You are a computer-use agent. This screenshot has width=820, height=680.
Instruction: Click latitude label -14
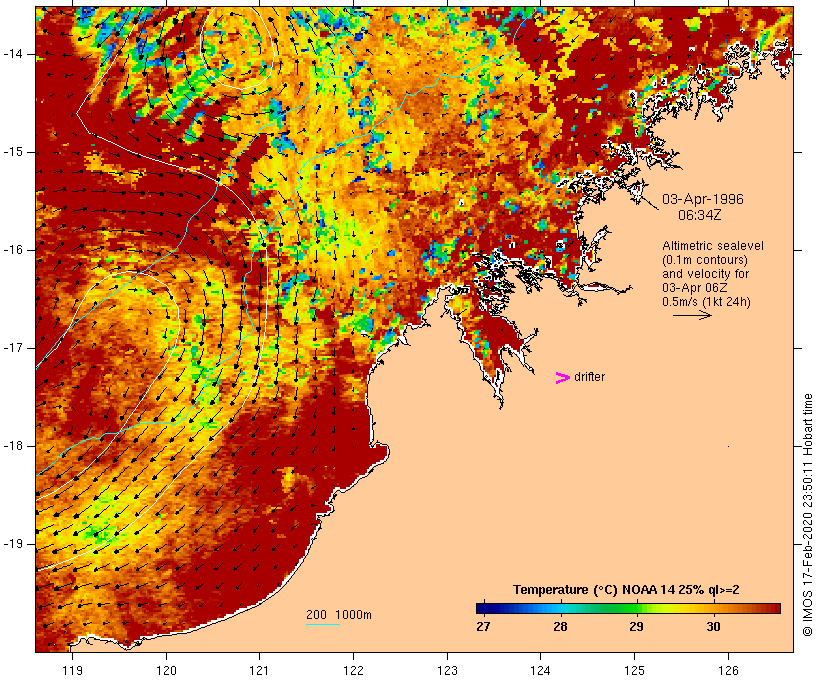pos(13,54)
